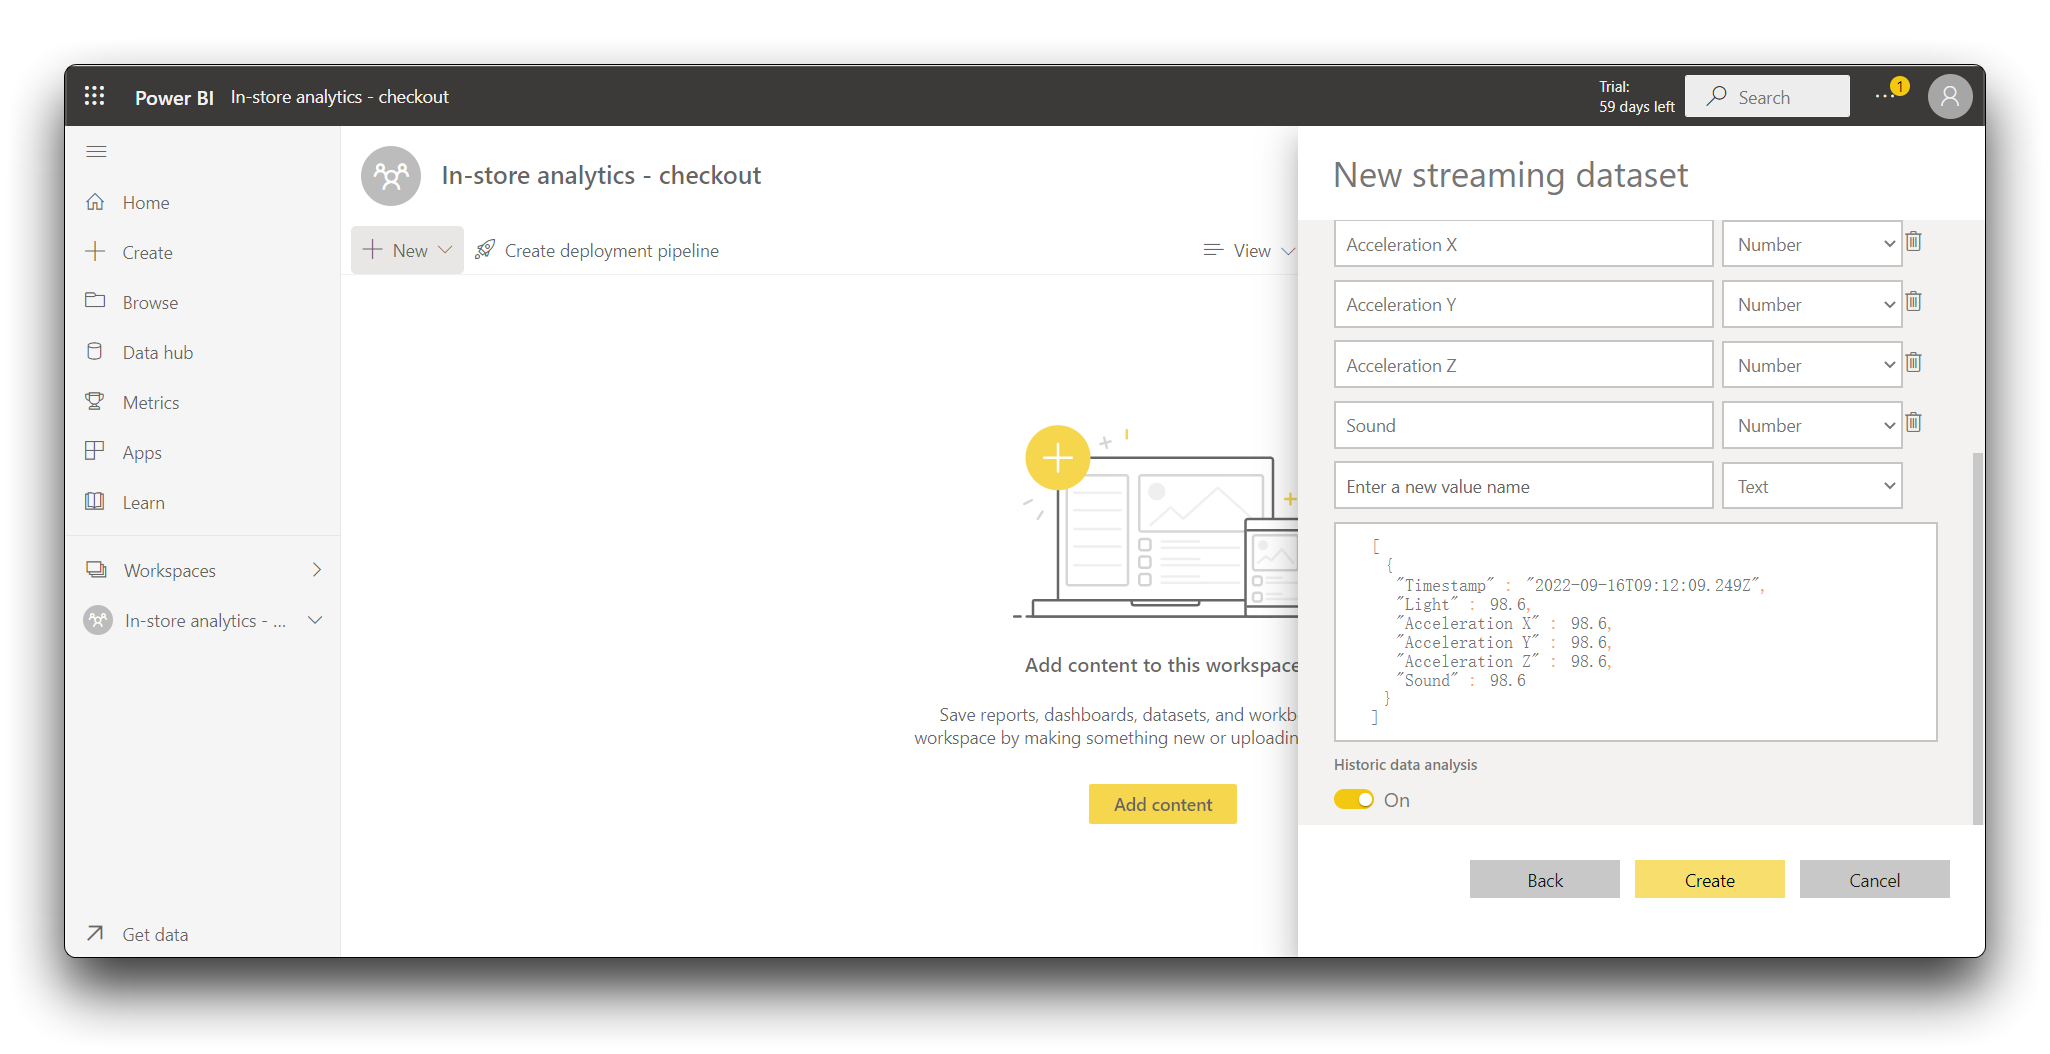Delete the Acceleration X field

(1913, 242)
